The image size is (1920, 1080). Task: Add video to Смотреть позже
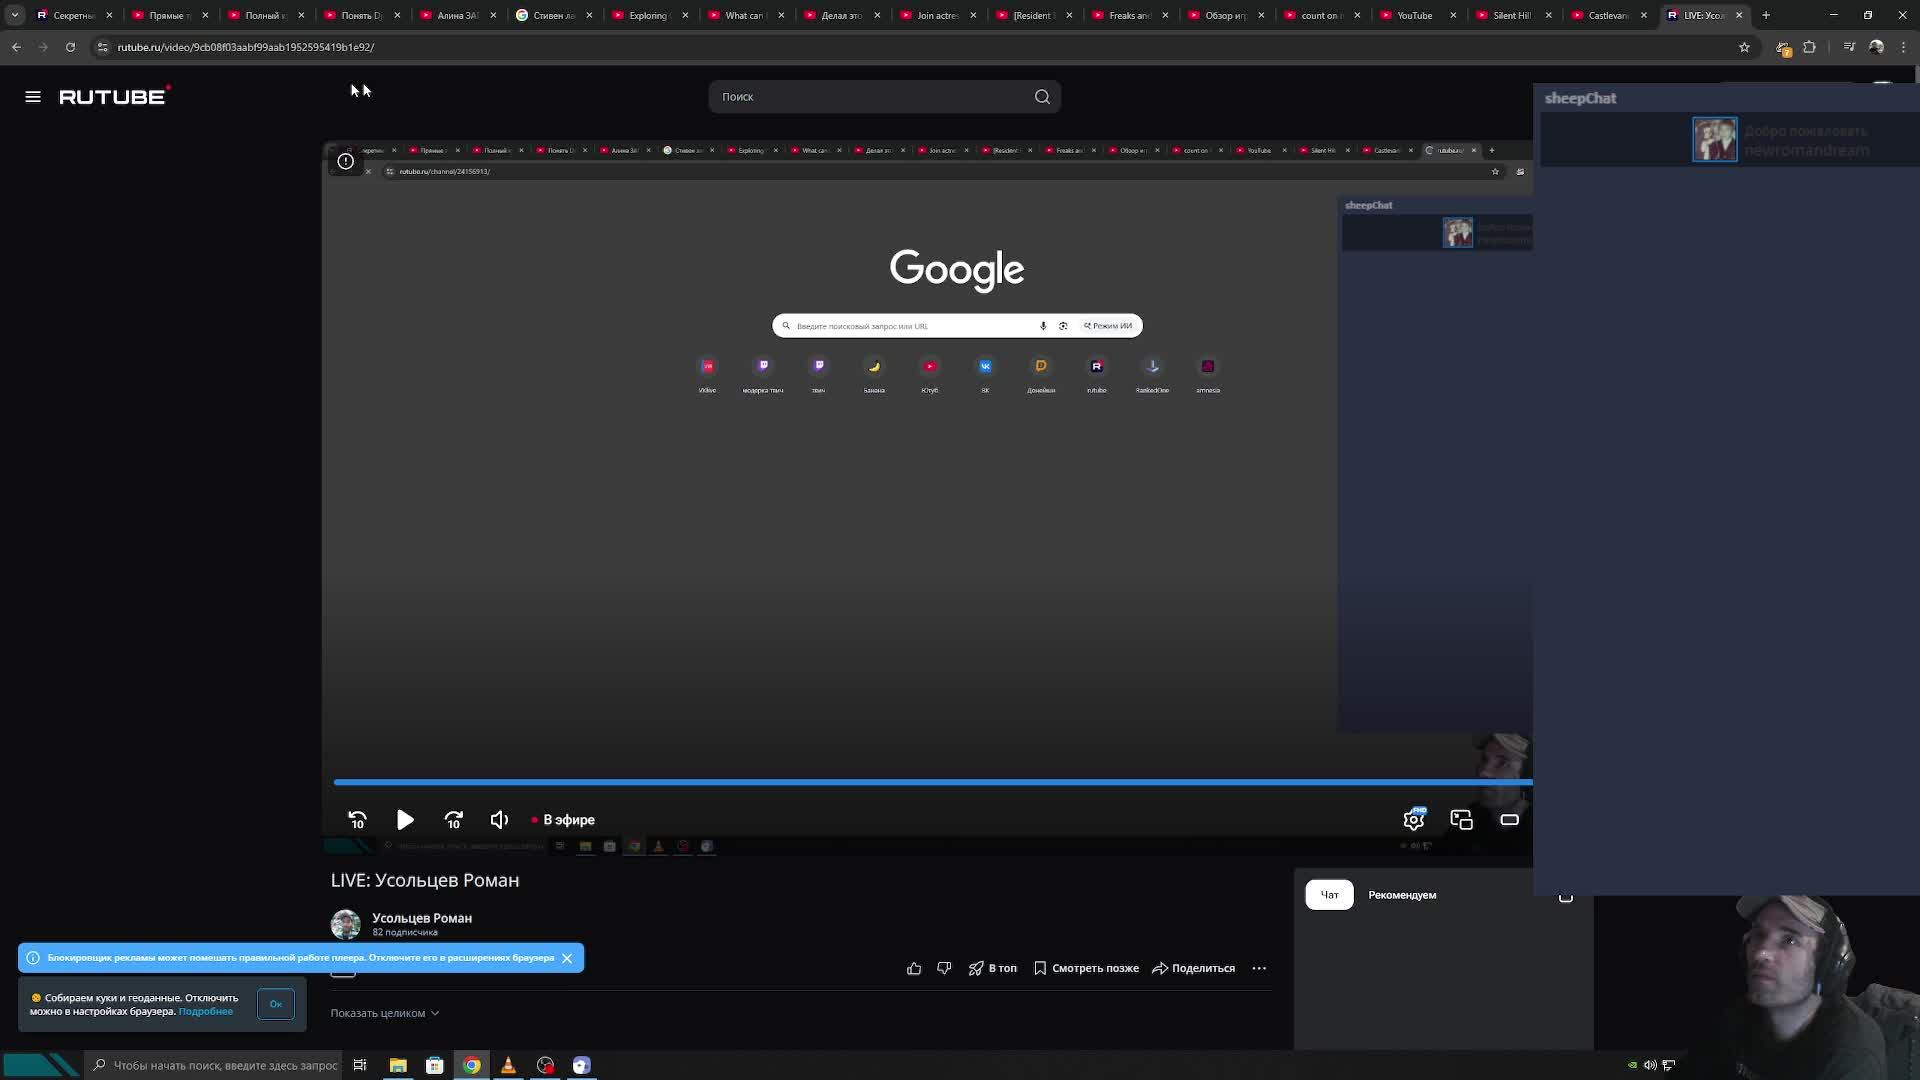pyautogui.click(x=1086, y=968)
